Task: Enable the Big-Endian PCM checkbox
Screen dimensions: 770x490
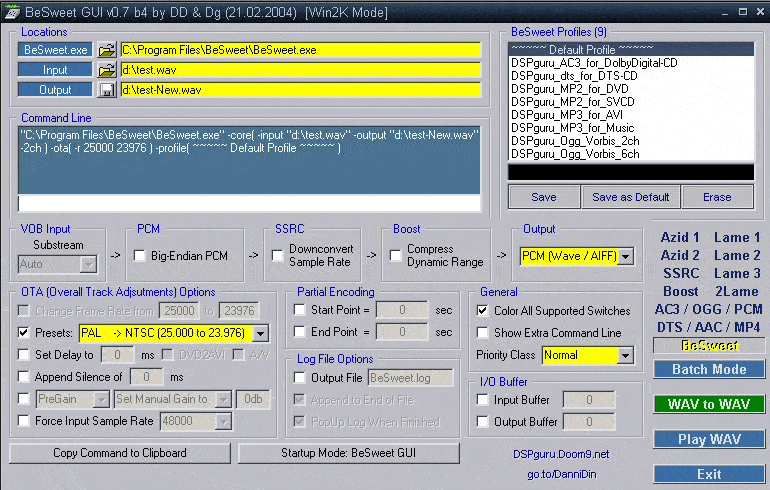Action: pos(139,256)
